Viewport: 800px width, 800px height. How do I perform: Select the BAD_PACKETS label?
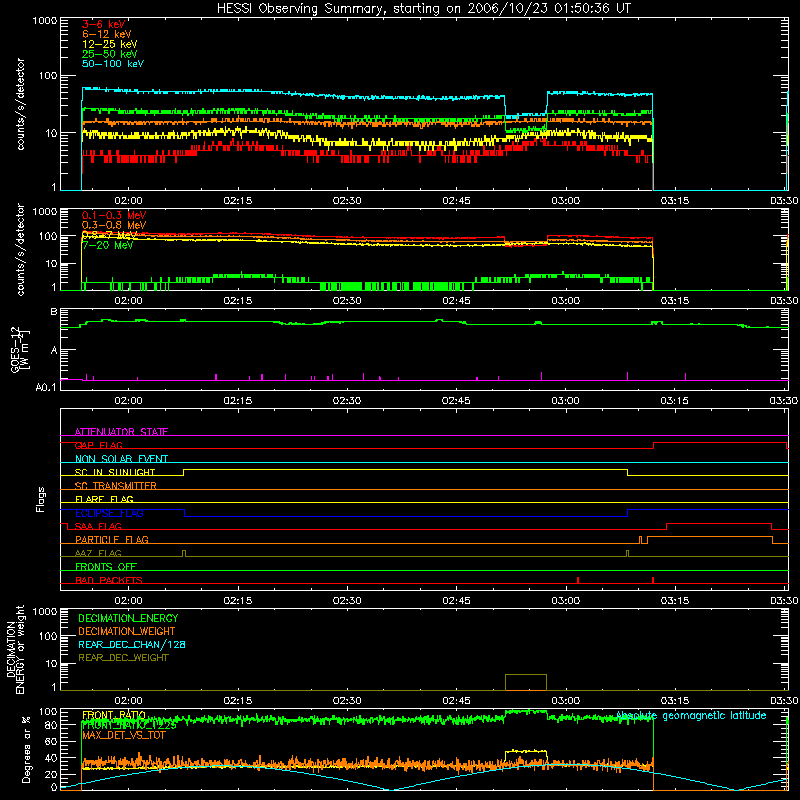(x=109, y=580)
